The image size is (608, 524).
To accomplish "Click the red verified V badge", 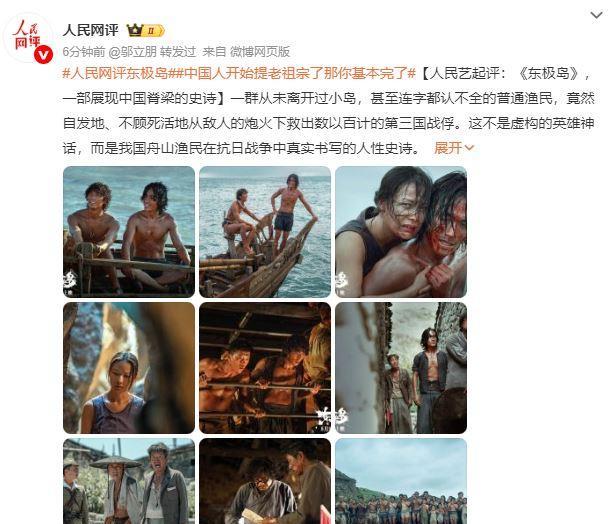I will [43, 54].
